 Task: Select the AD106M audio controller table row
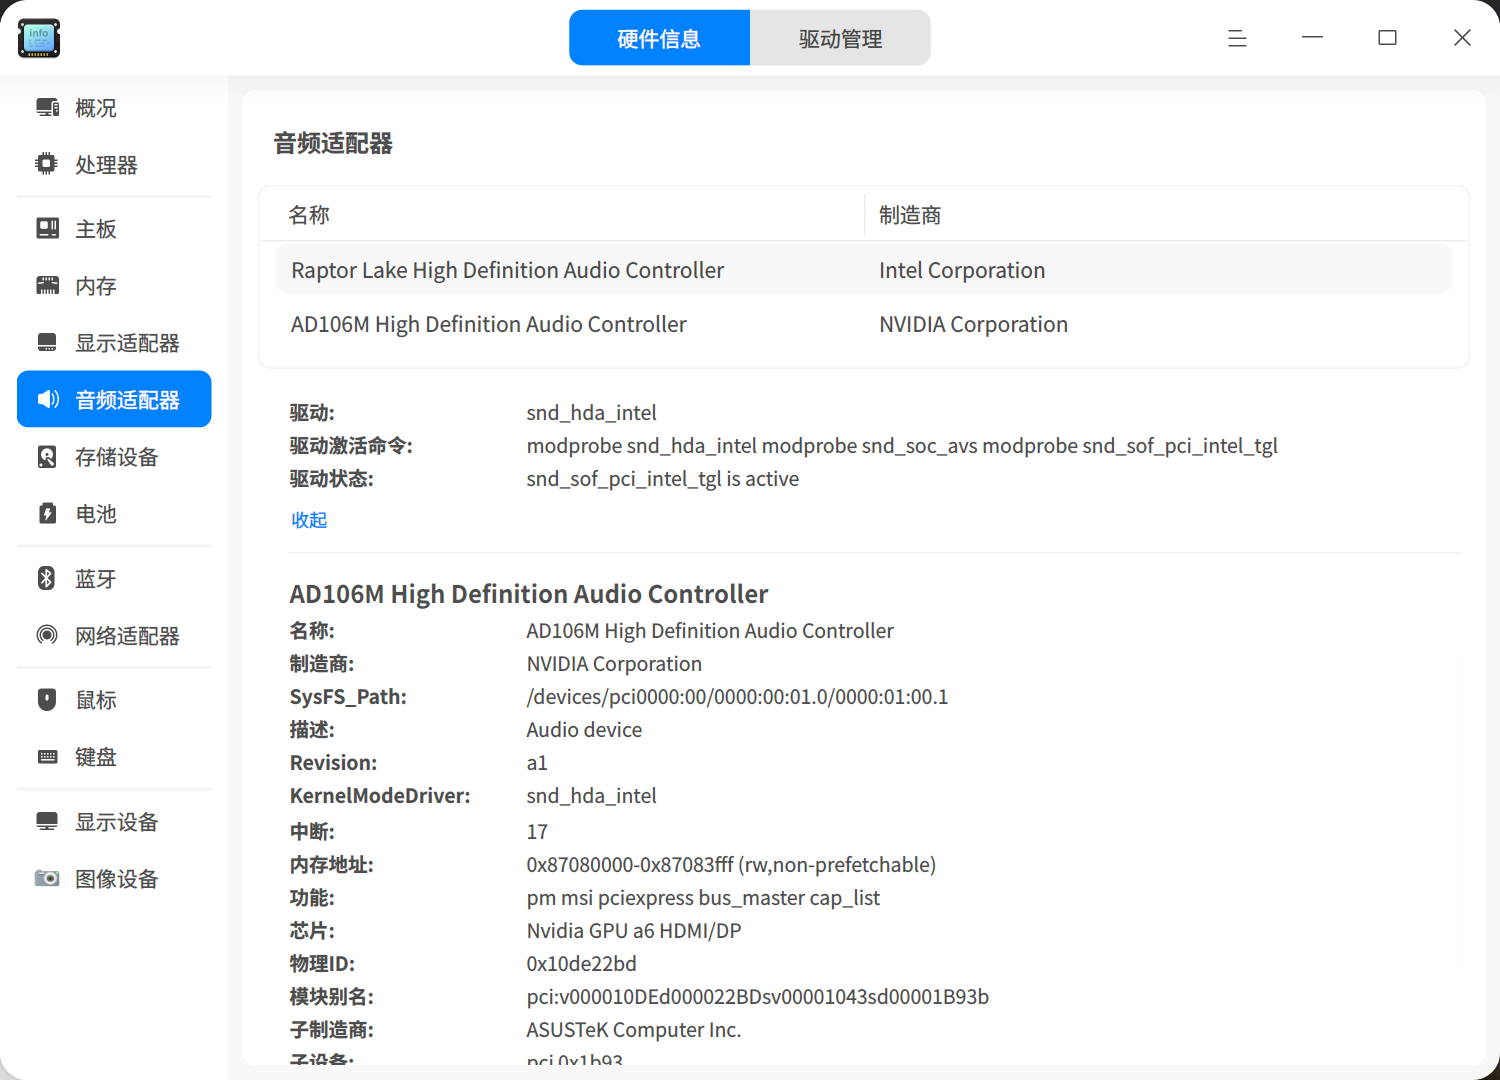tap(864, 324)
